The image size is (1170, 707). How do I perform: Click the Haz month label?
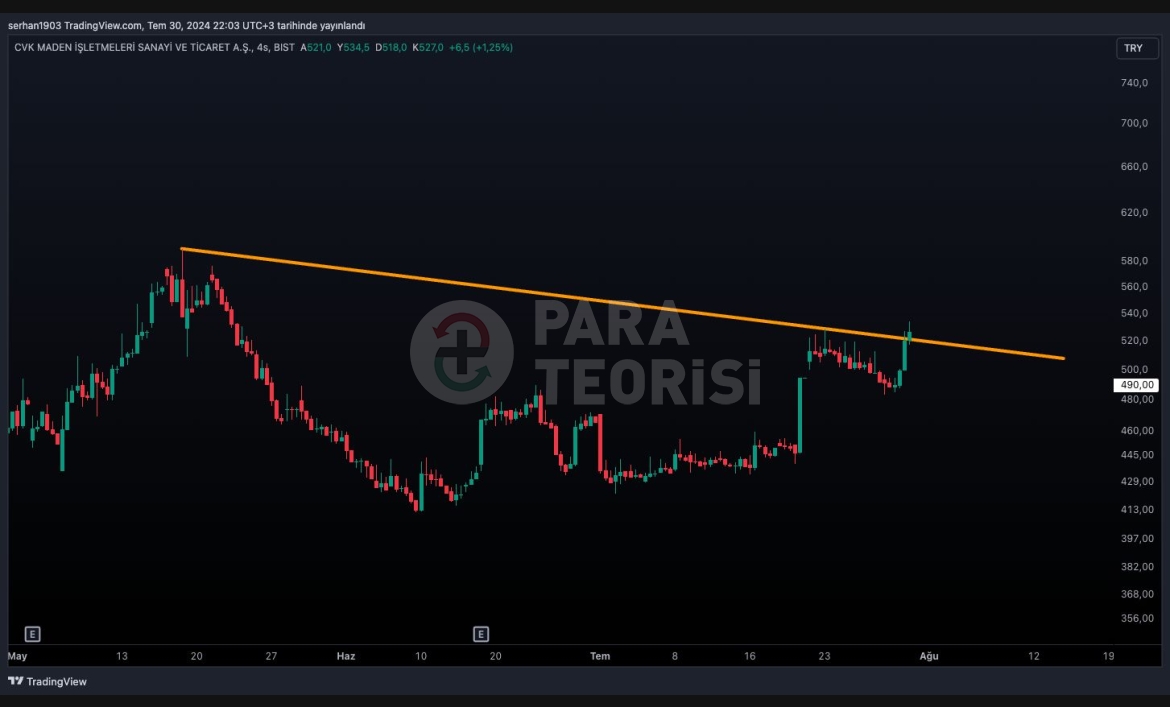[x=345, y=656]
